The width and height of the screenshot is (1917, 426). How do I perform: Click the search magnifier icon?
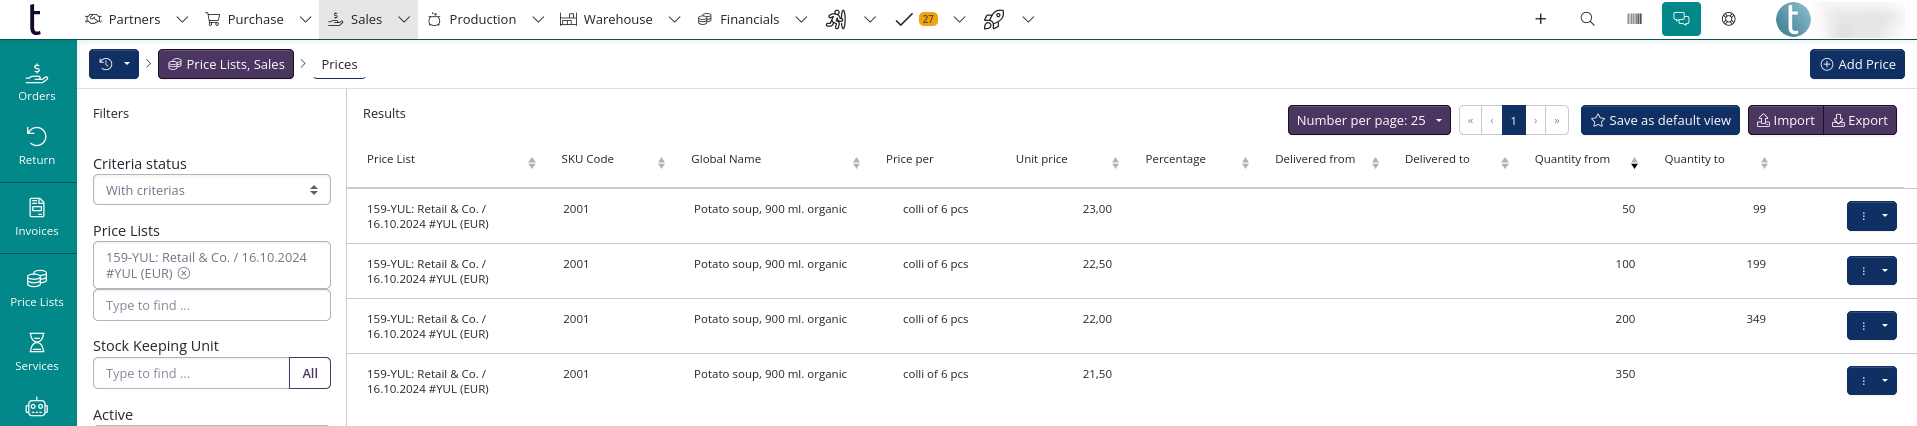pos(1587,19)
